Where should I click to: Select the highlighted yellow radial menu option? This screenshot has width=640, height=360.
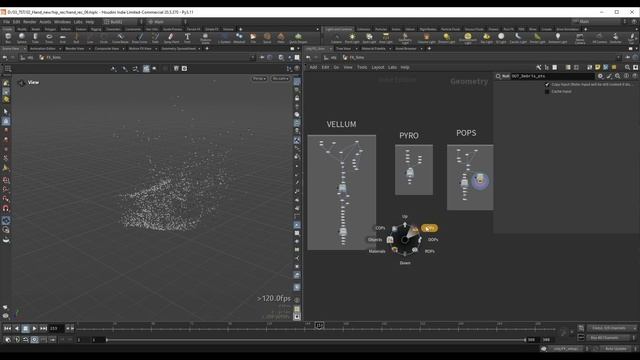pos(429,228)
